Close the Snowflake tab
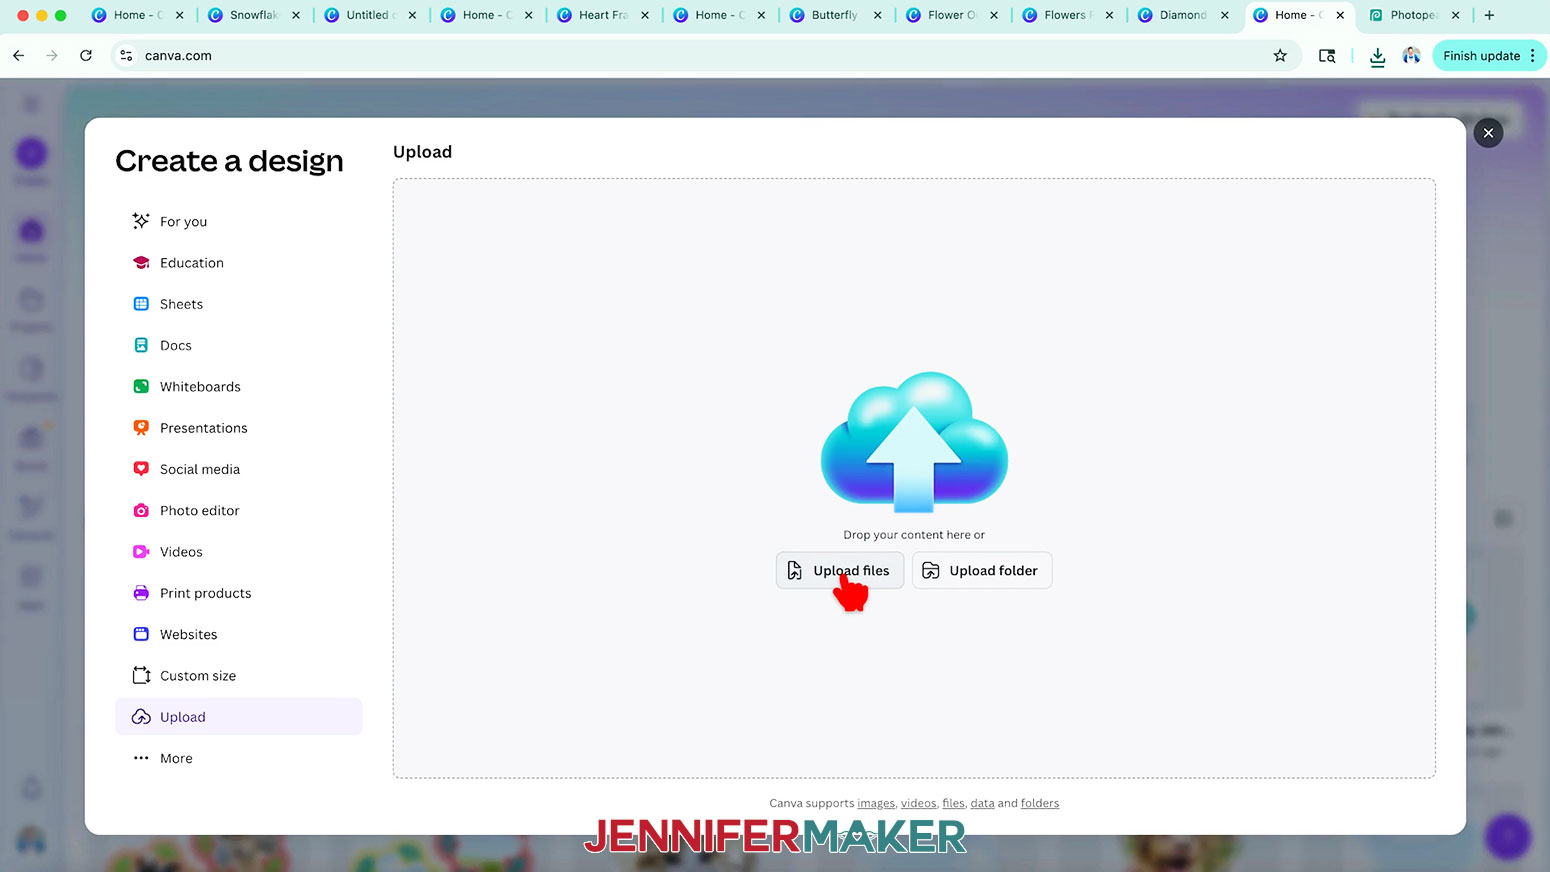Viewport: 1550px width, 872px height. (296, 15)
